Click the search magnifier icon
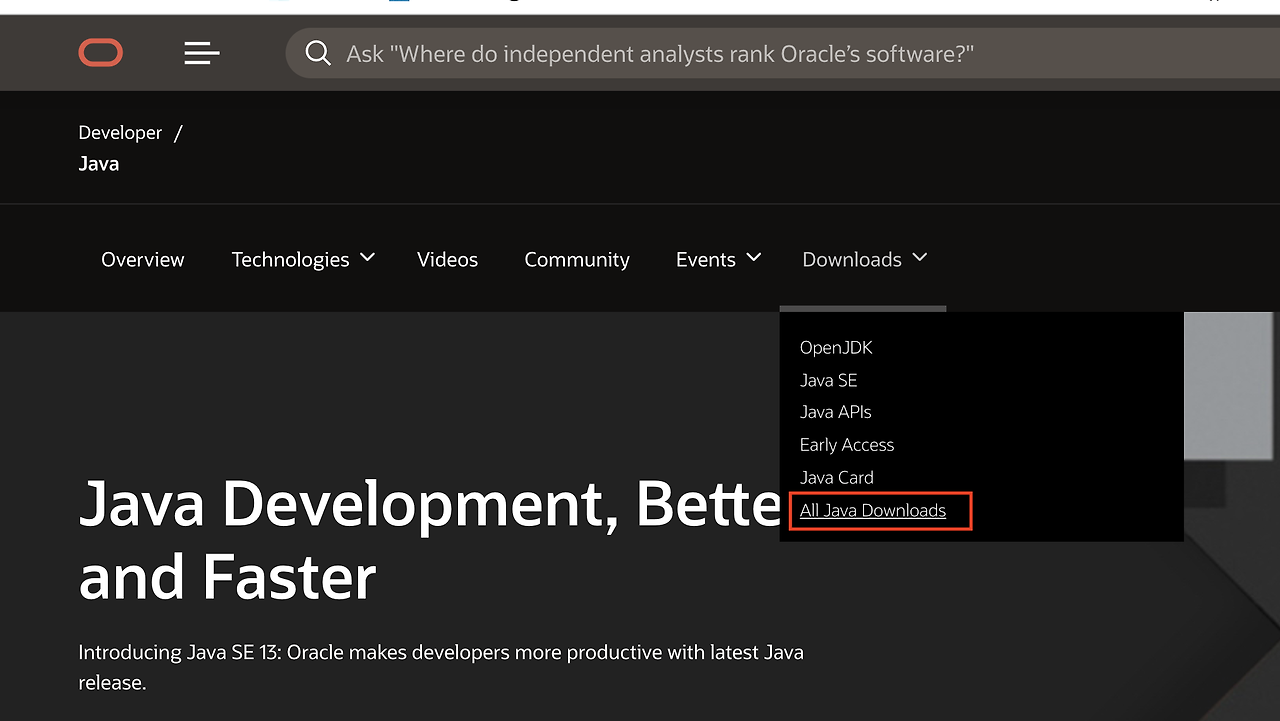This screenshot has height=721, width=1280. (x=318, y=53)
